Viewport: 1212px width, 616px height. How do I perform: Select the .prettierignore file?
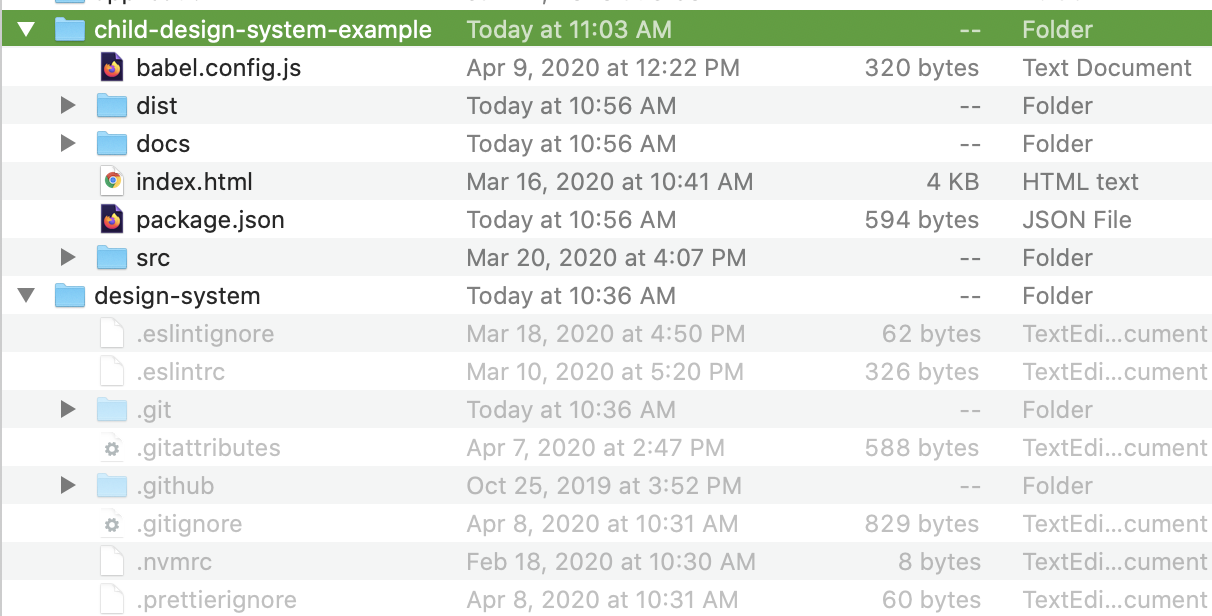(x=216, y=600)
